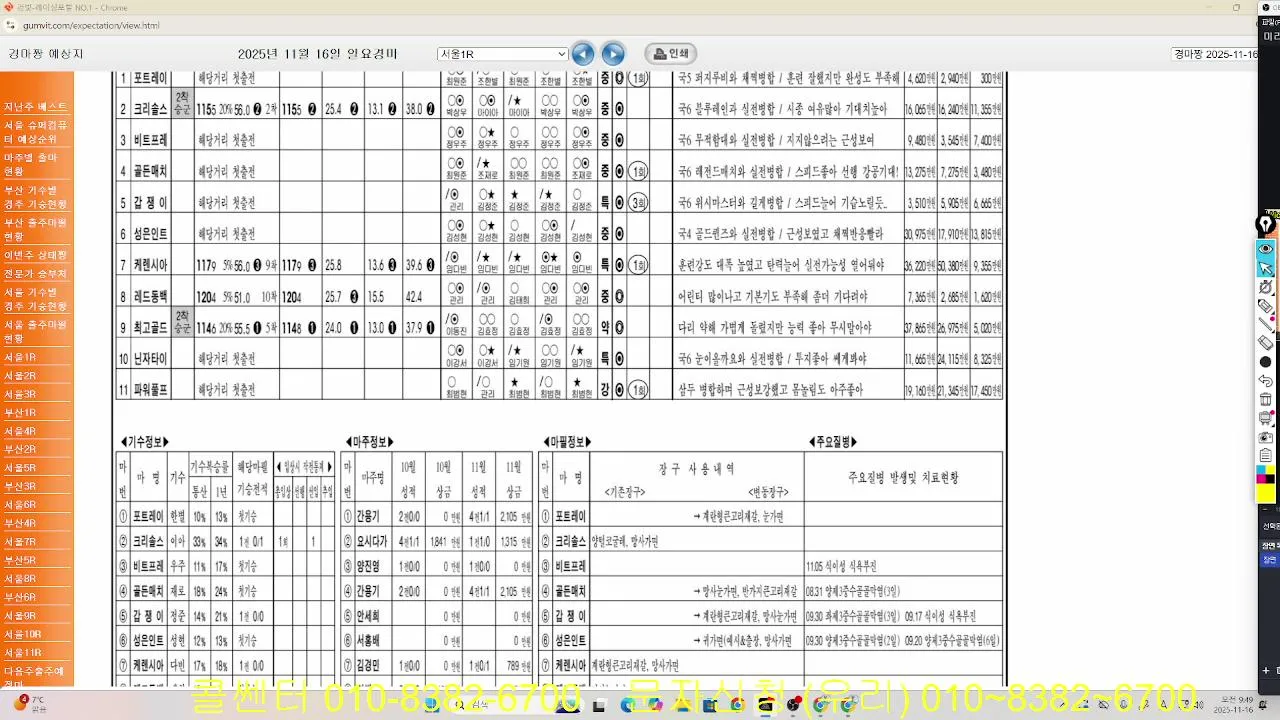Viewport: 1280px width, 720px height.
Task: Click the camera screenshot capture icon
Action: click(1265, 437)
